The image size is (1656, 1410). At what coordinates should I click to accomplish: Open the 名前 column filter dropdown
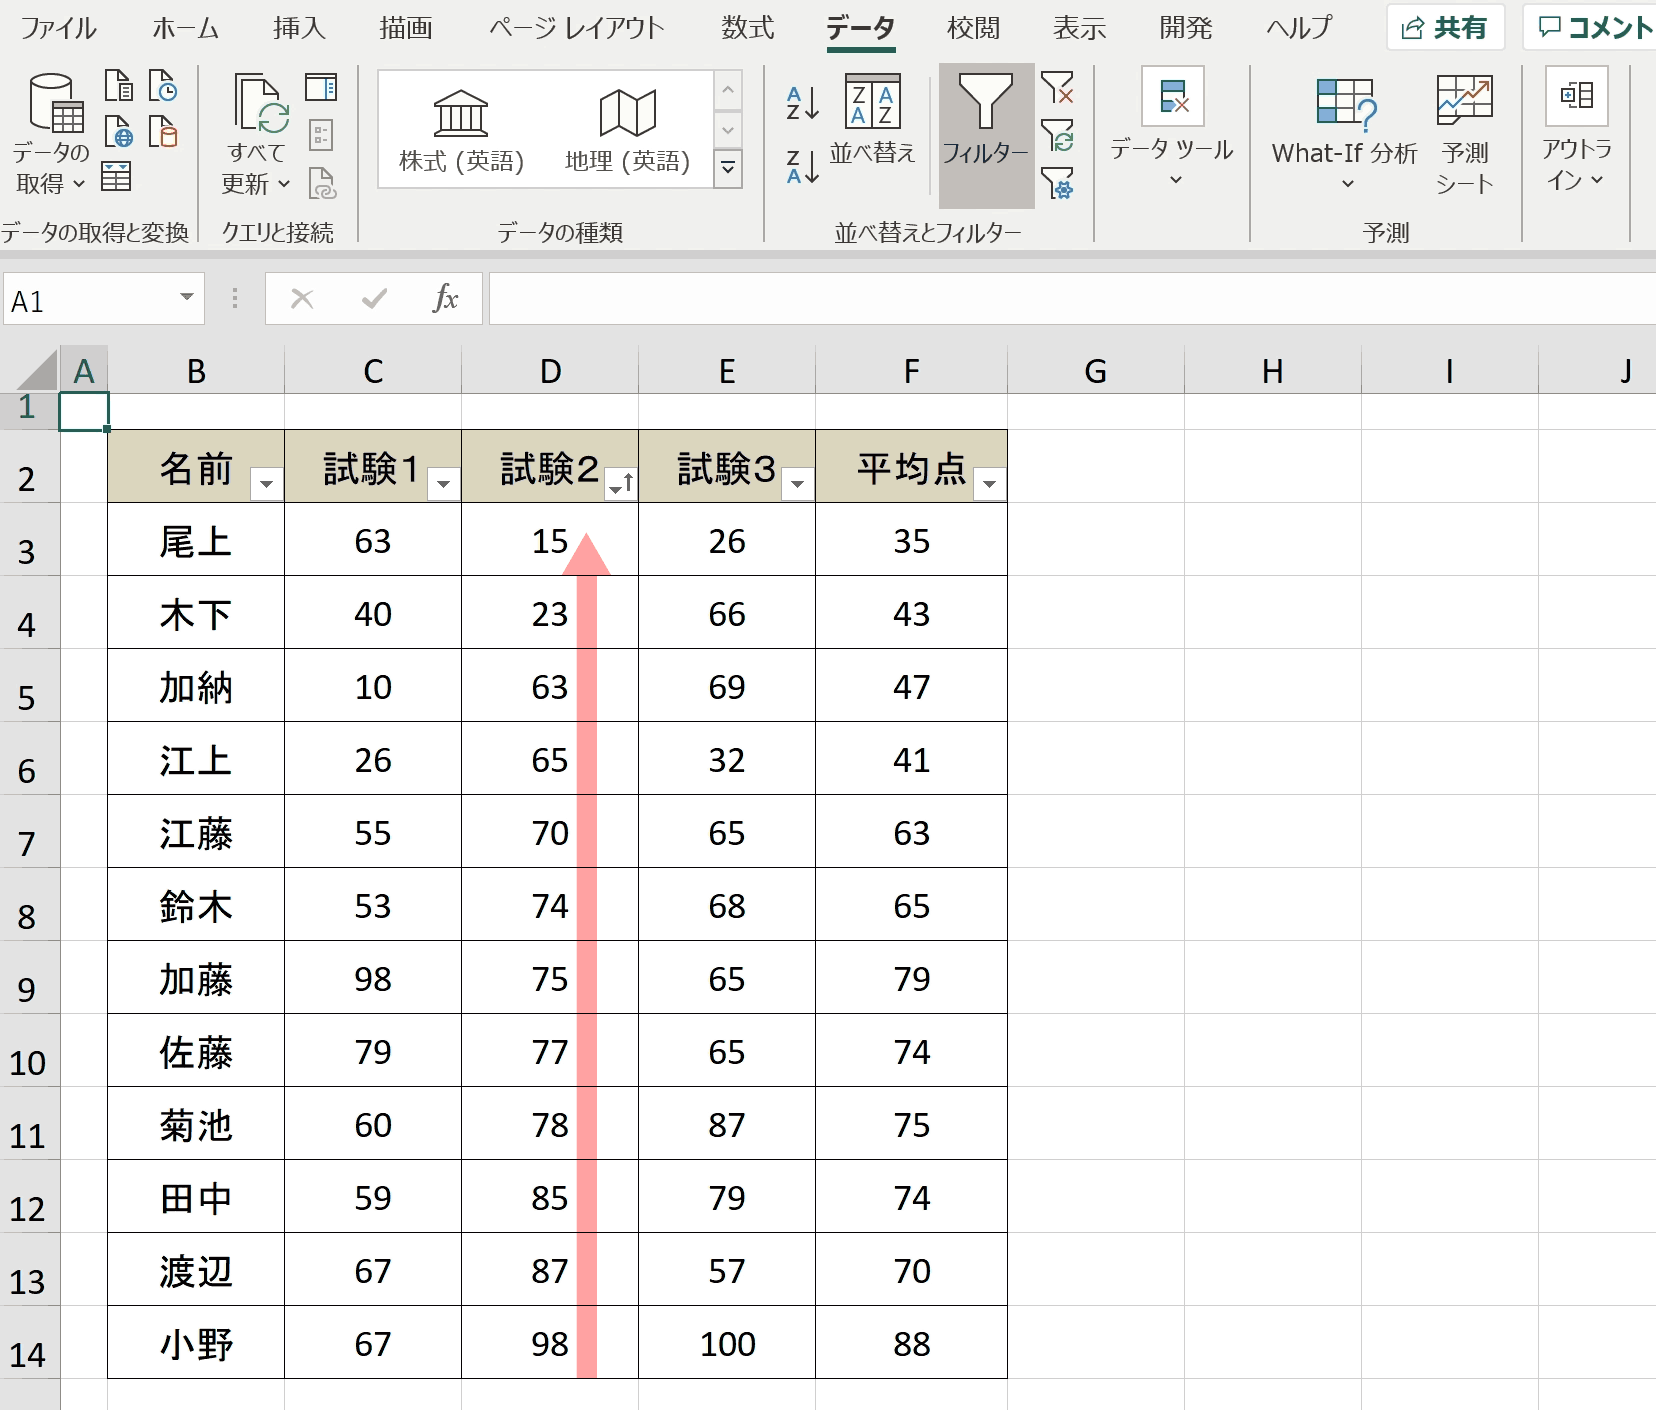(x=266, y=485)
